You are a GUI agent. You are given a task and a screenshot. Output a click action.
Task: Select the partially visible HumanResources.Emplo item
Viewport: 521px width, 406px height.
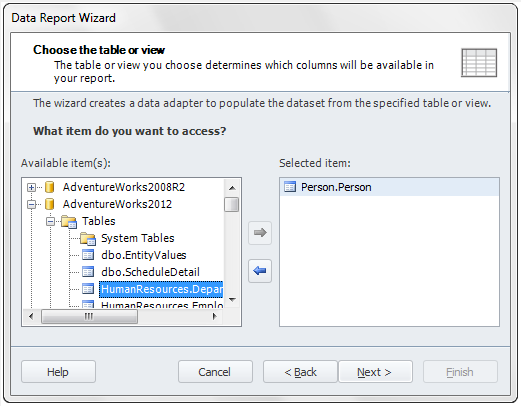(x=162, y=304)
